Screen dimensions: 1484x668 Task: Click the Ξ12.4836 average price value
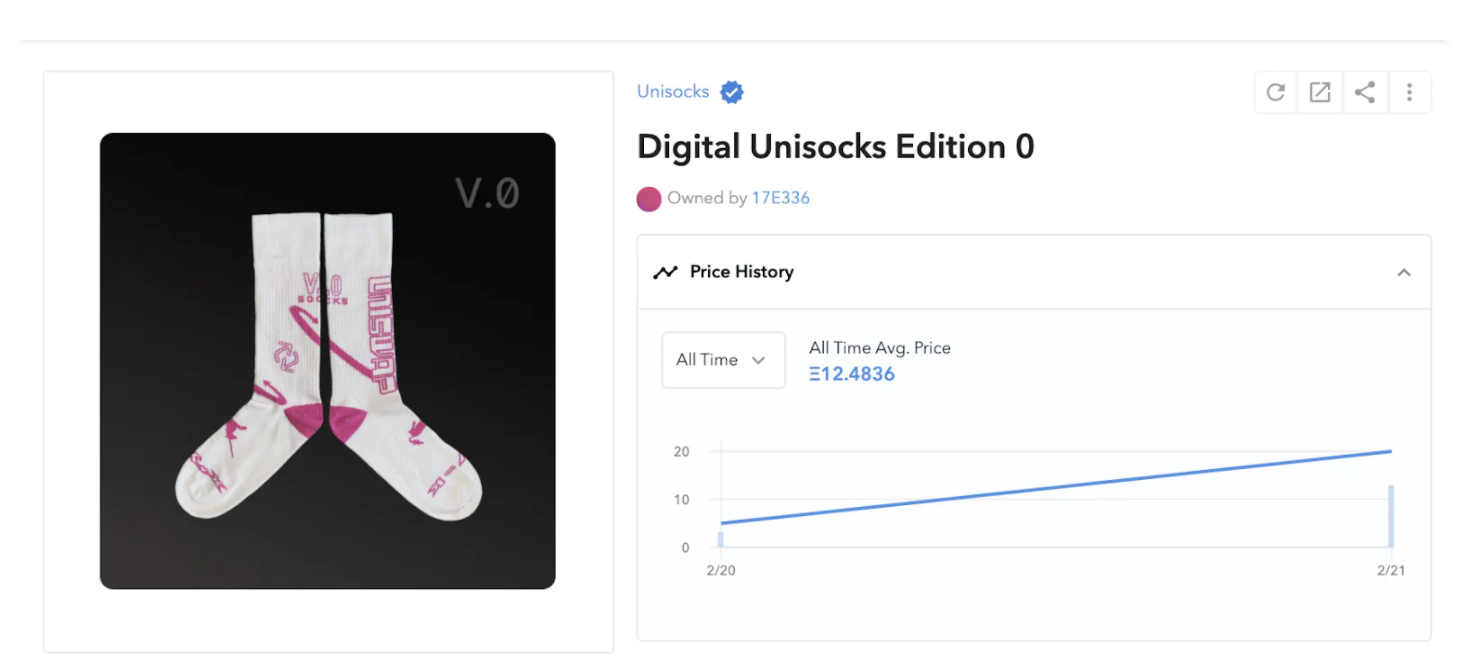851,374
